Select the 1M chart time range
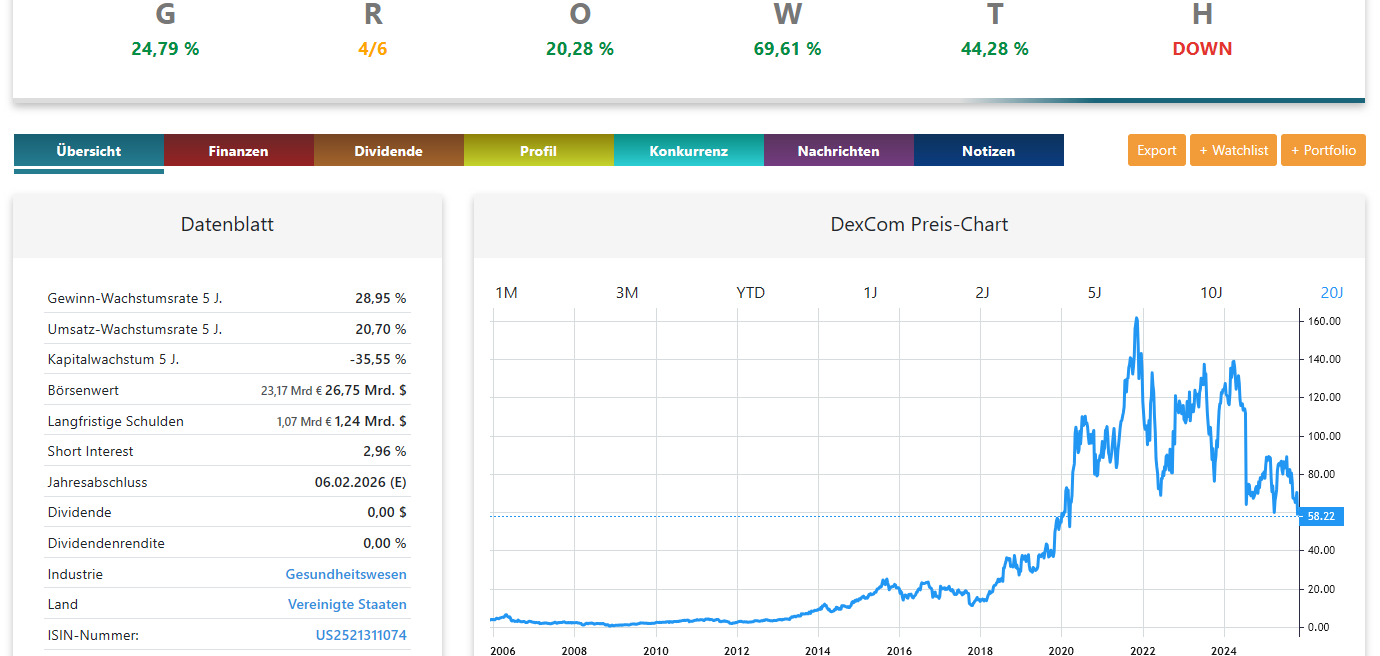The image size is (1380, 656). [x=507, y=292]
